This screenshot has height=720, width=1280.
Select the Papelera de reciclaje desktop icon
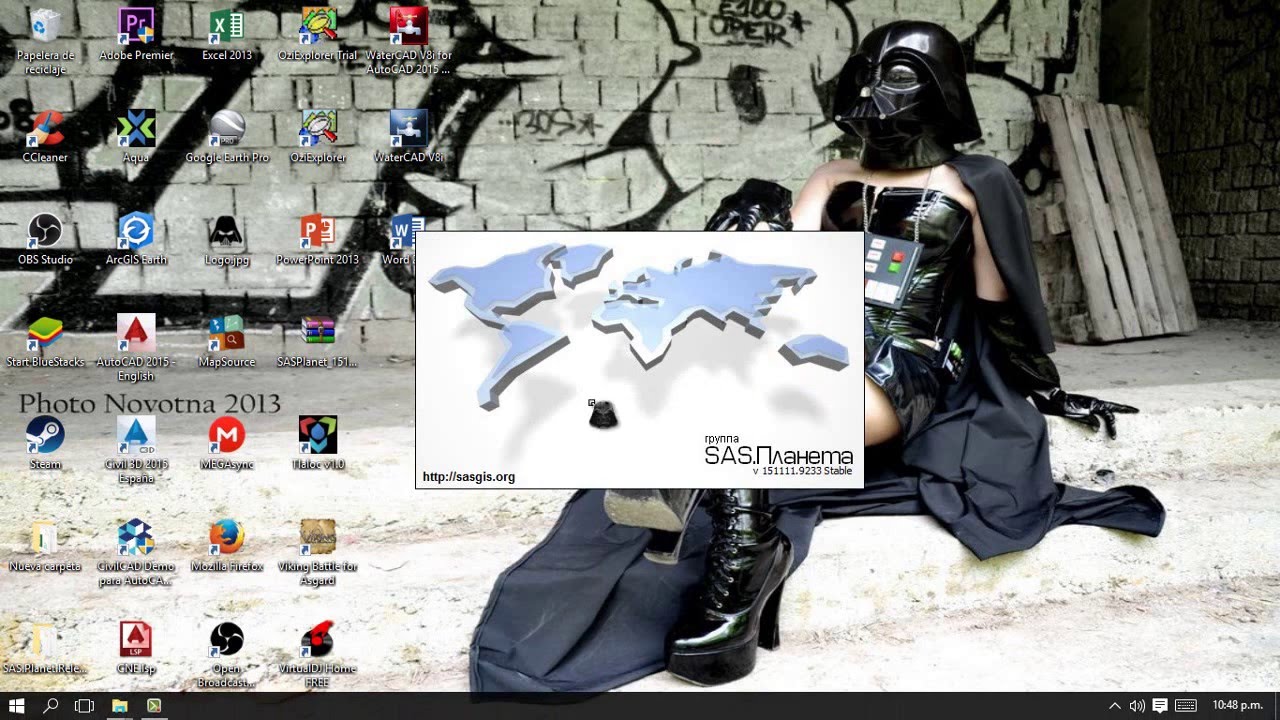pos(45,40)
